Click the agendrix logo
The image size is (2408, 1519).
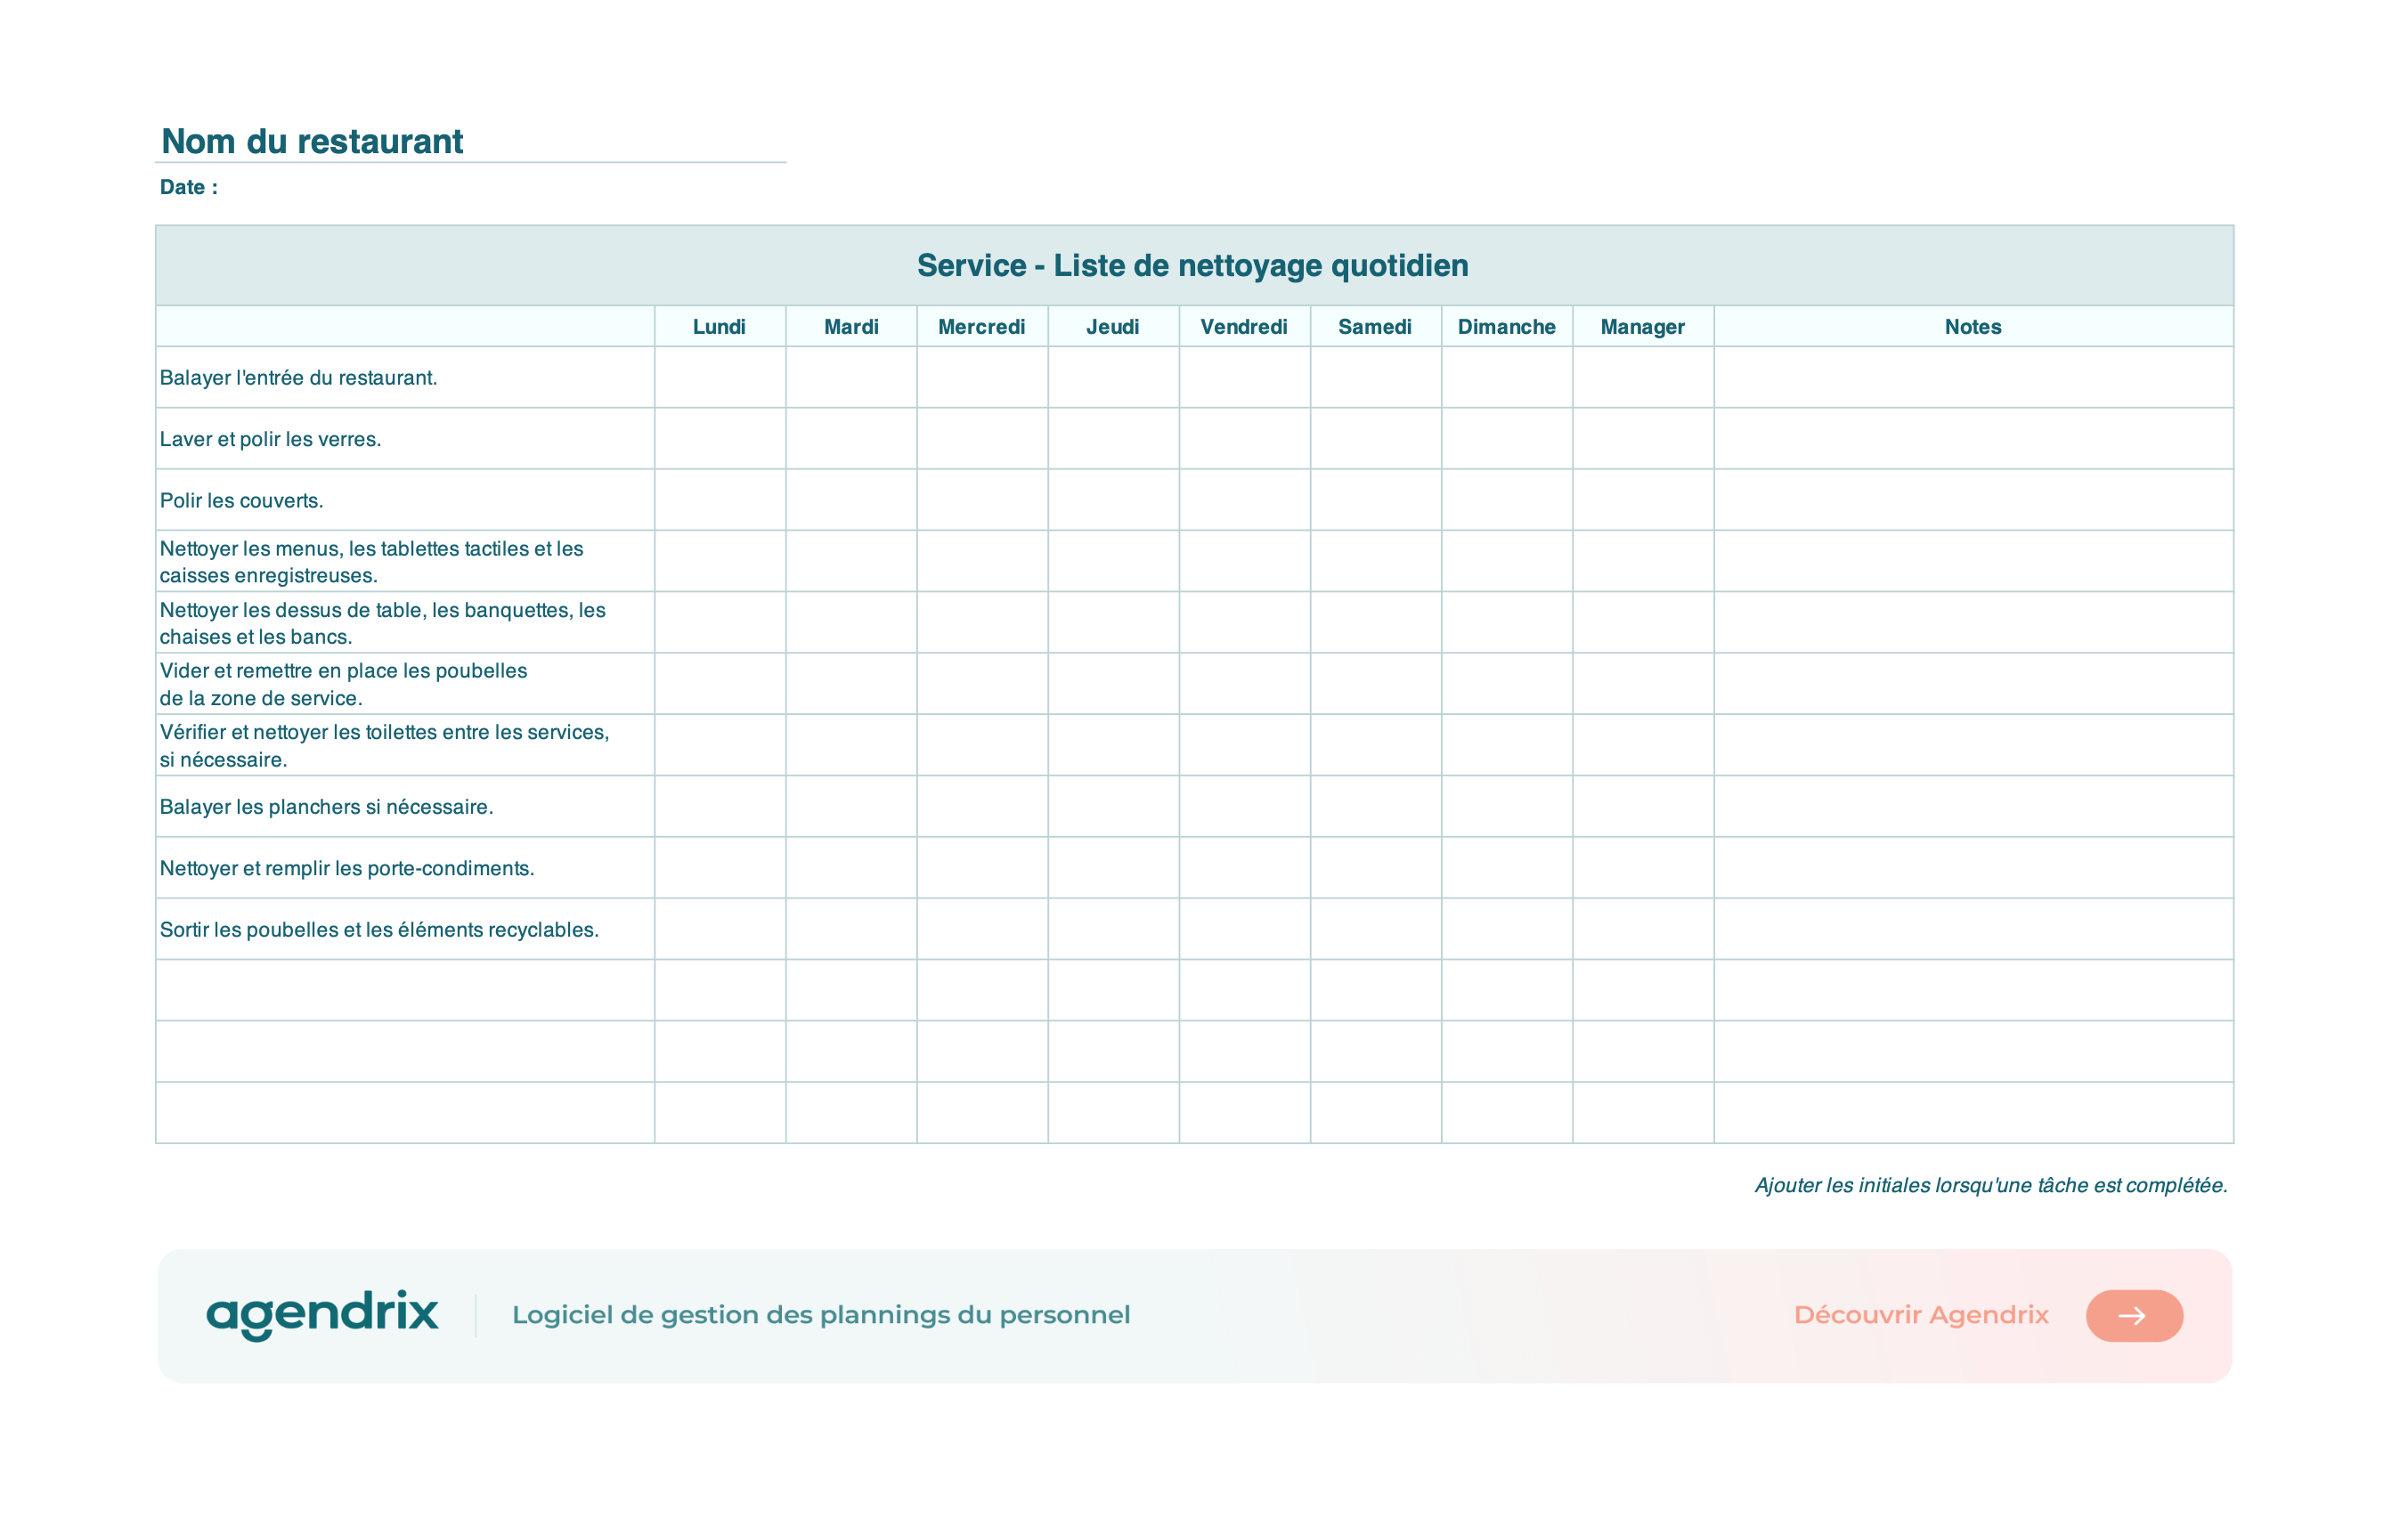click(322, 1314)
